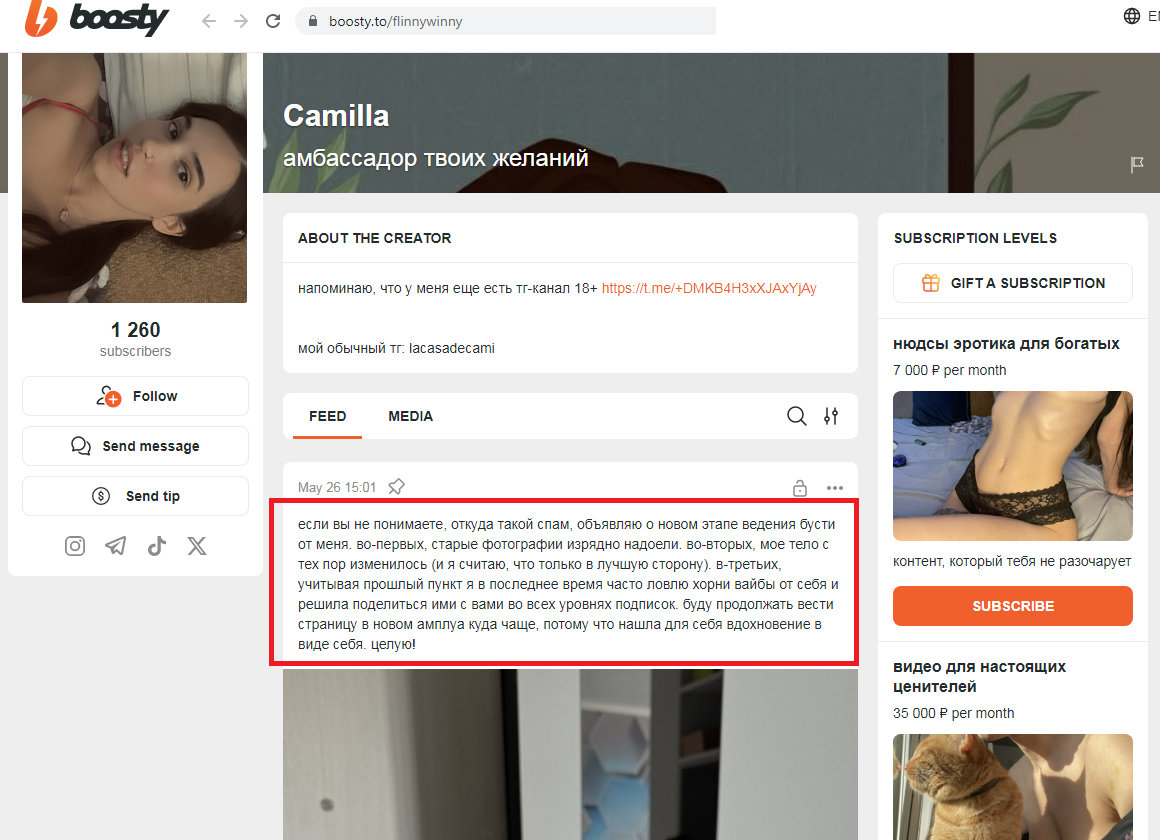The image size is (1160, 840).
Task: Open the X (Twitter) social icon
Action: coord(197,546)
